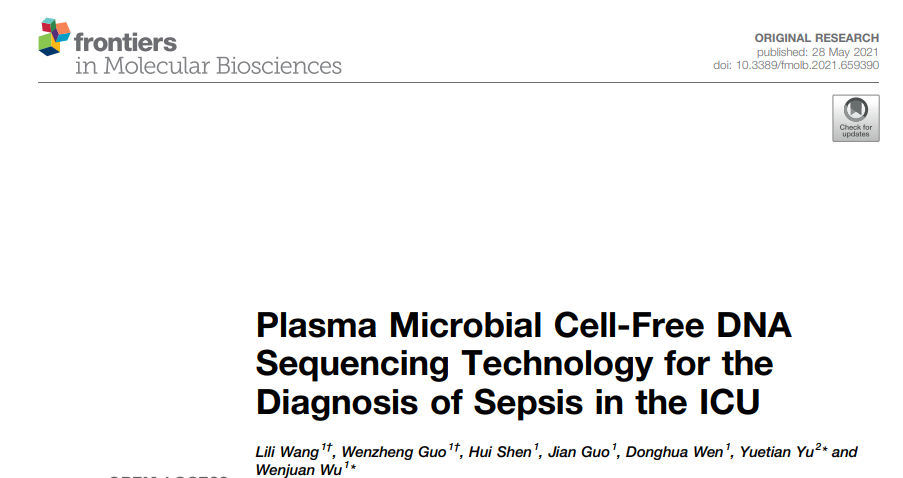Click author name Wenzheng Guo
Viewport: 903px width, 478px height.
pos(394,452)
